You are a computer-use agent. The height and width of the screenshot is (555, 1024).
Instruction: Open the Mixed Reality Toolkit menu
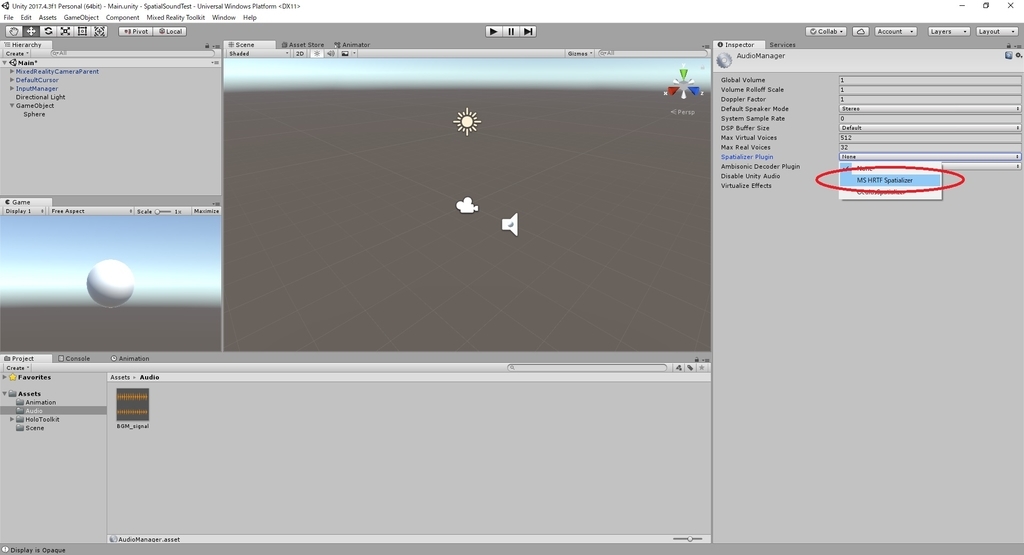pos(176,18)
